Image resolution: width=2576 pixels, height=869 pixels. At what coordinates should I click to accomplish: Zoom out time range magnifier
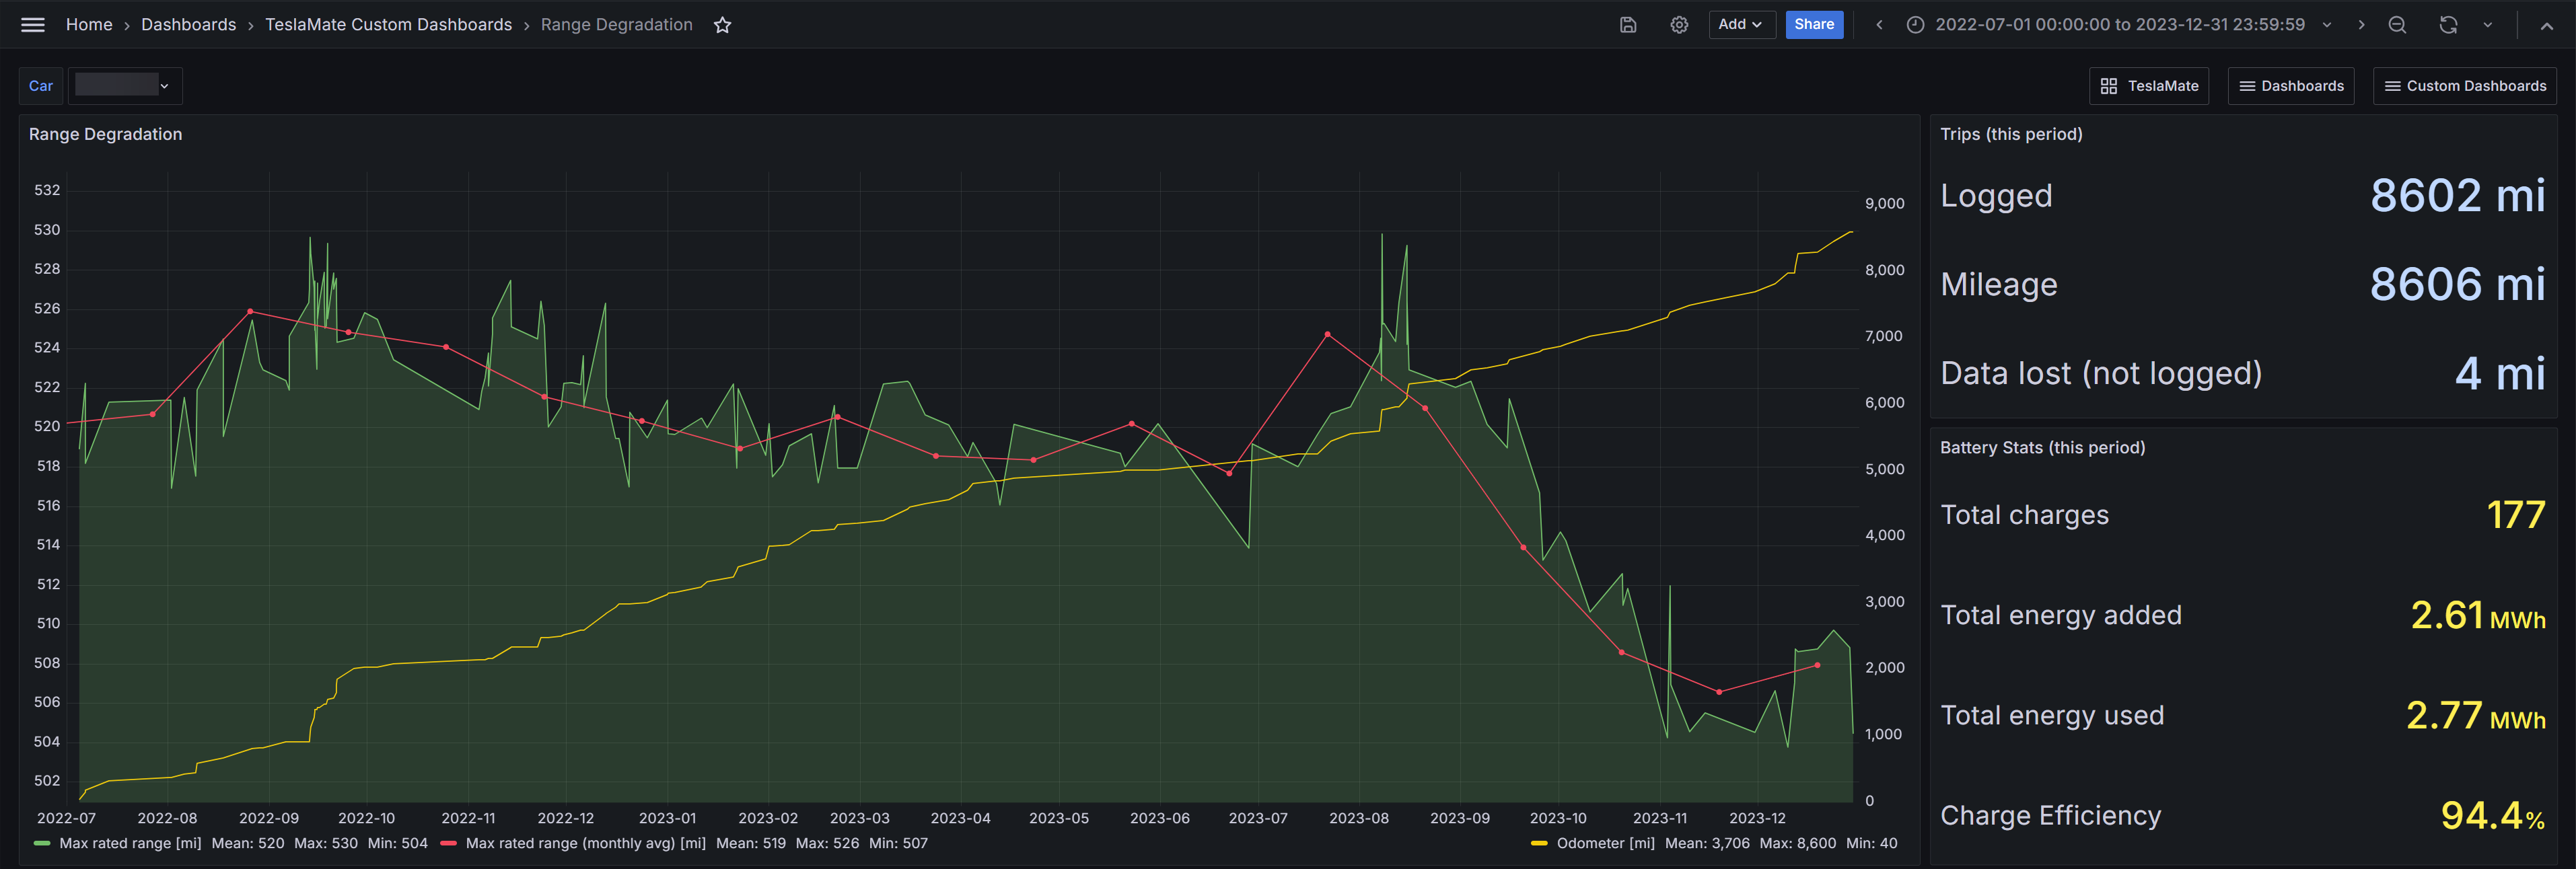2397,25
